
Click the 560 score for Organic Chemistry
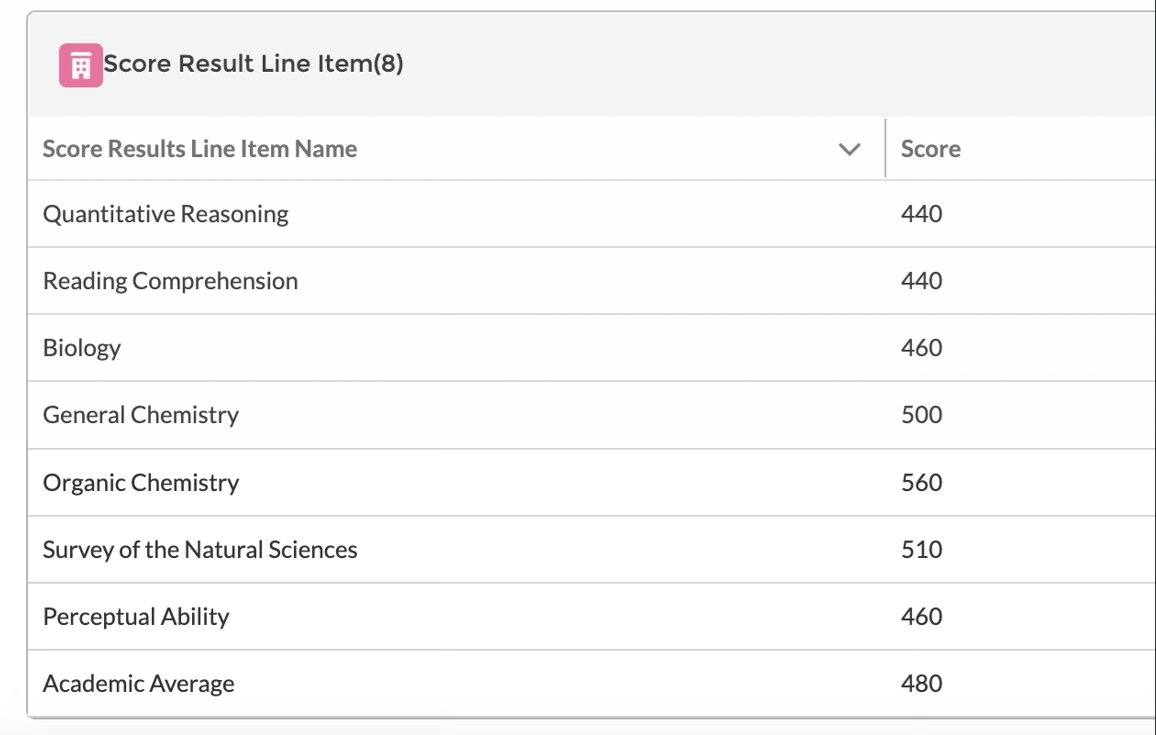(922, 483)
